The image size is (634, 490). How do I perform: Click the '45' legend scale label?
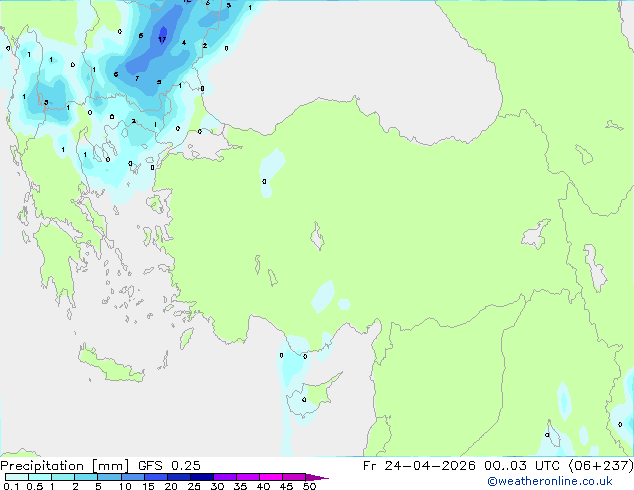point(286,486)
